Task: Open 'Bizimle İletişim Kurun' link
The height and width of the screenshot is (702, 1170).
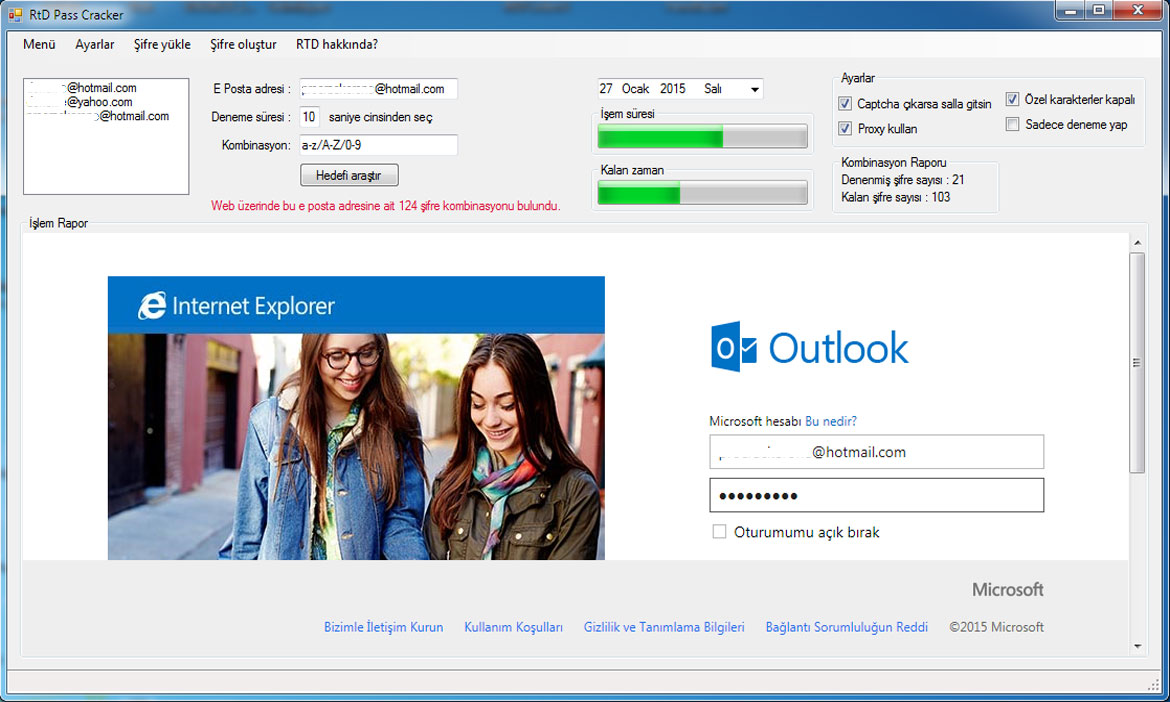Action: point(384,627)
